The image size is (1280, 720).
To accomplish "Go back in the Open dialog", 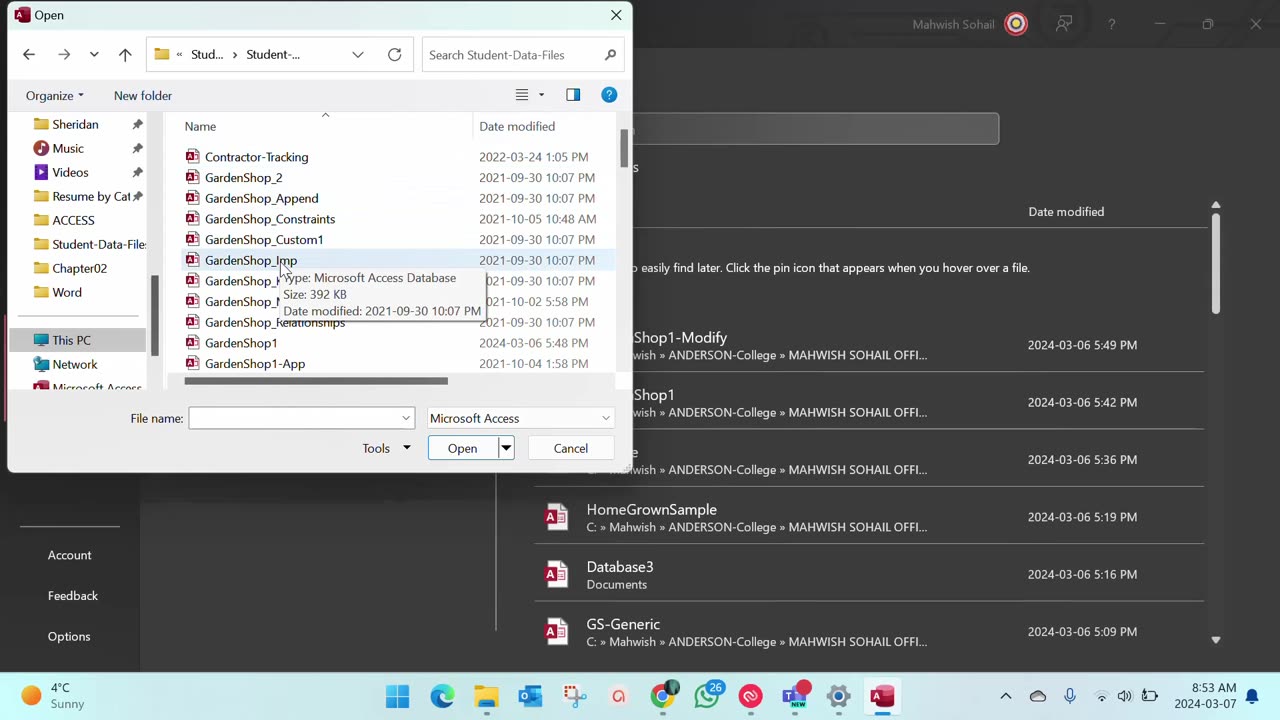I will pyautogui.click(x=29, y=55).
